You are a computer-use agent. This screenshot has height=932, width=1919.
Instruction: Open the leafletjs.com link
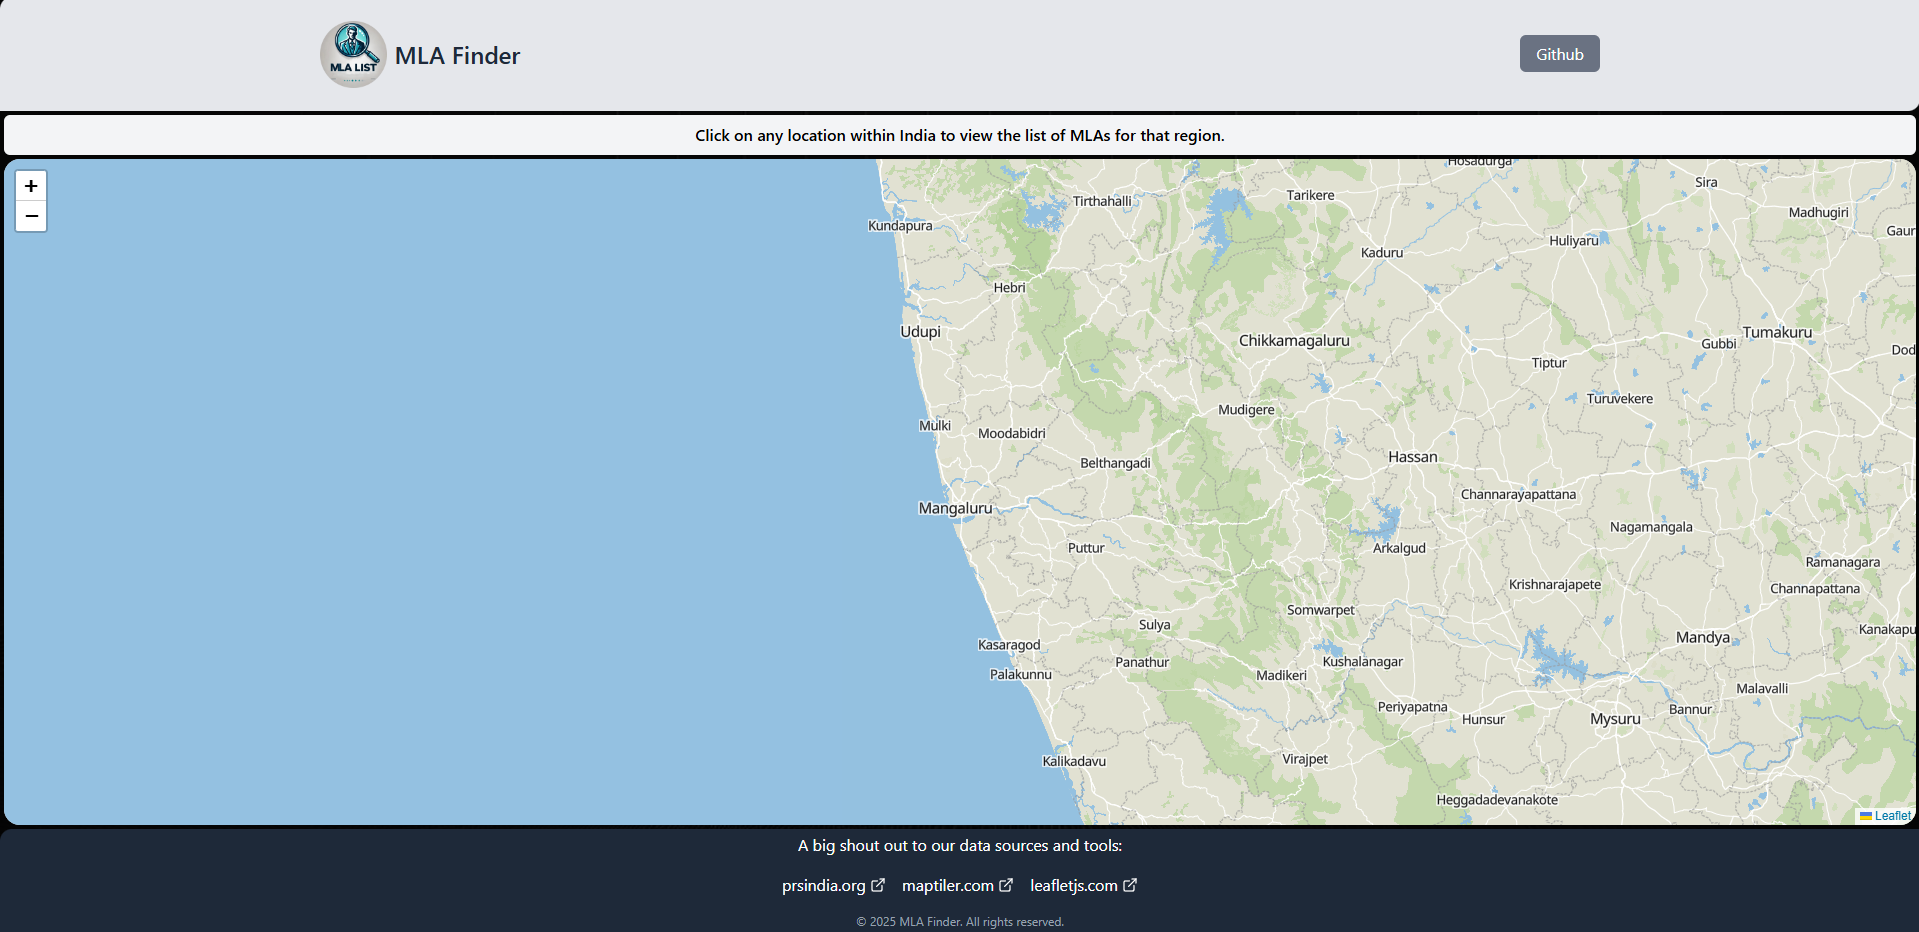(1074, 884)
